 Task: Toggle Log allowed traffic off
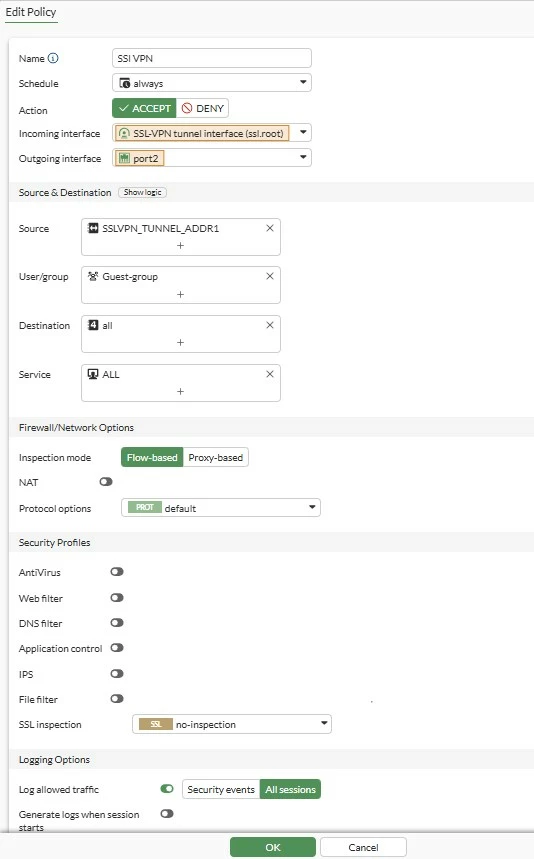167,789
